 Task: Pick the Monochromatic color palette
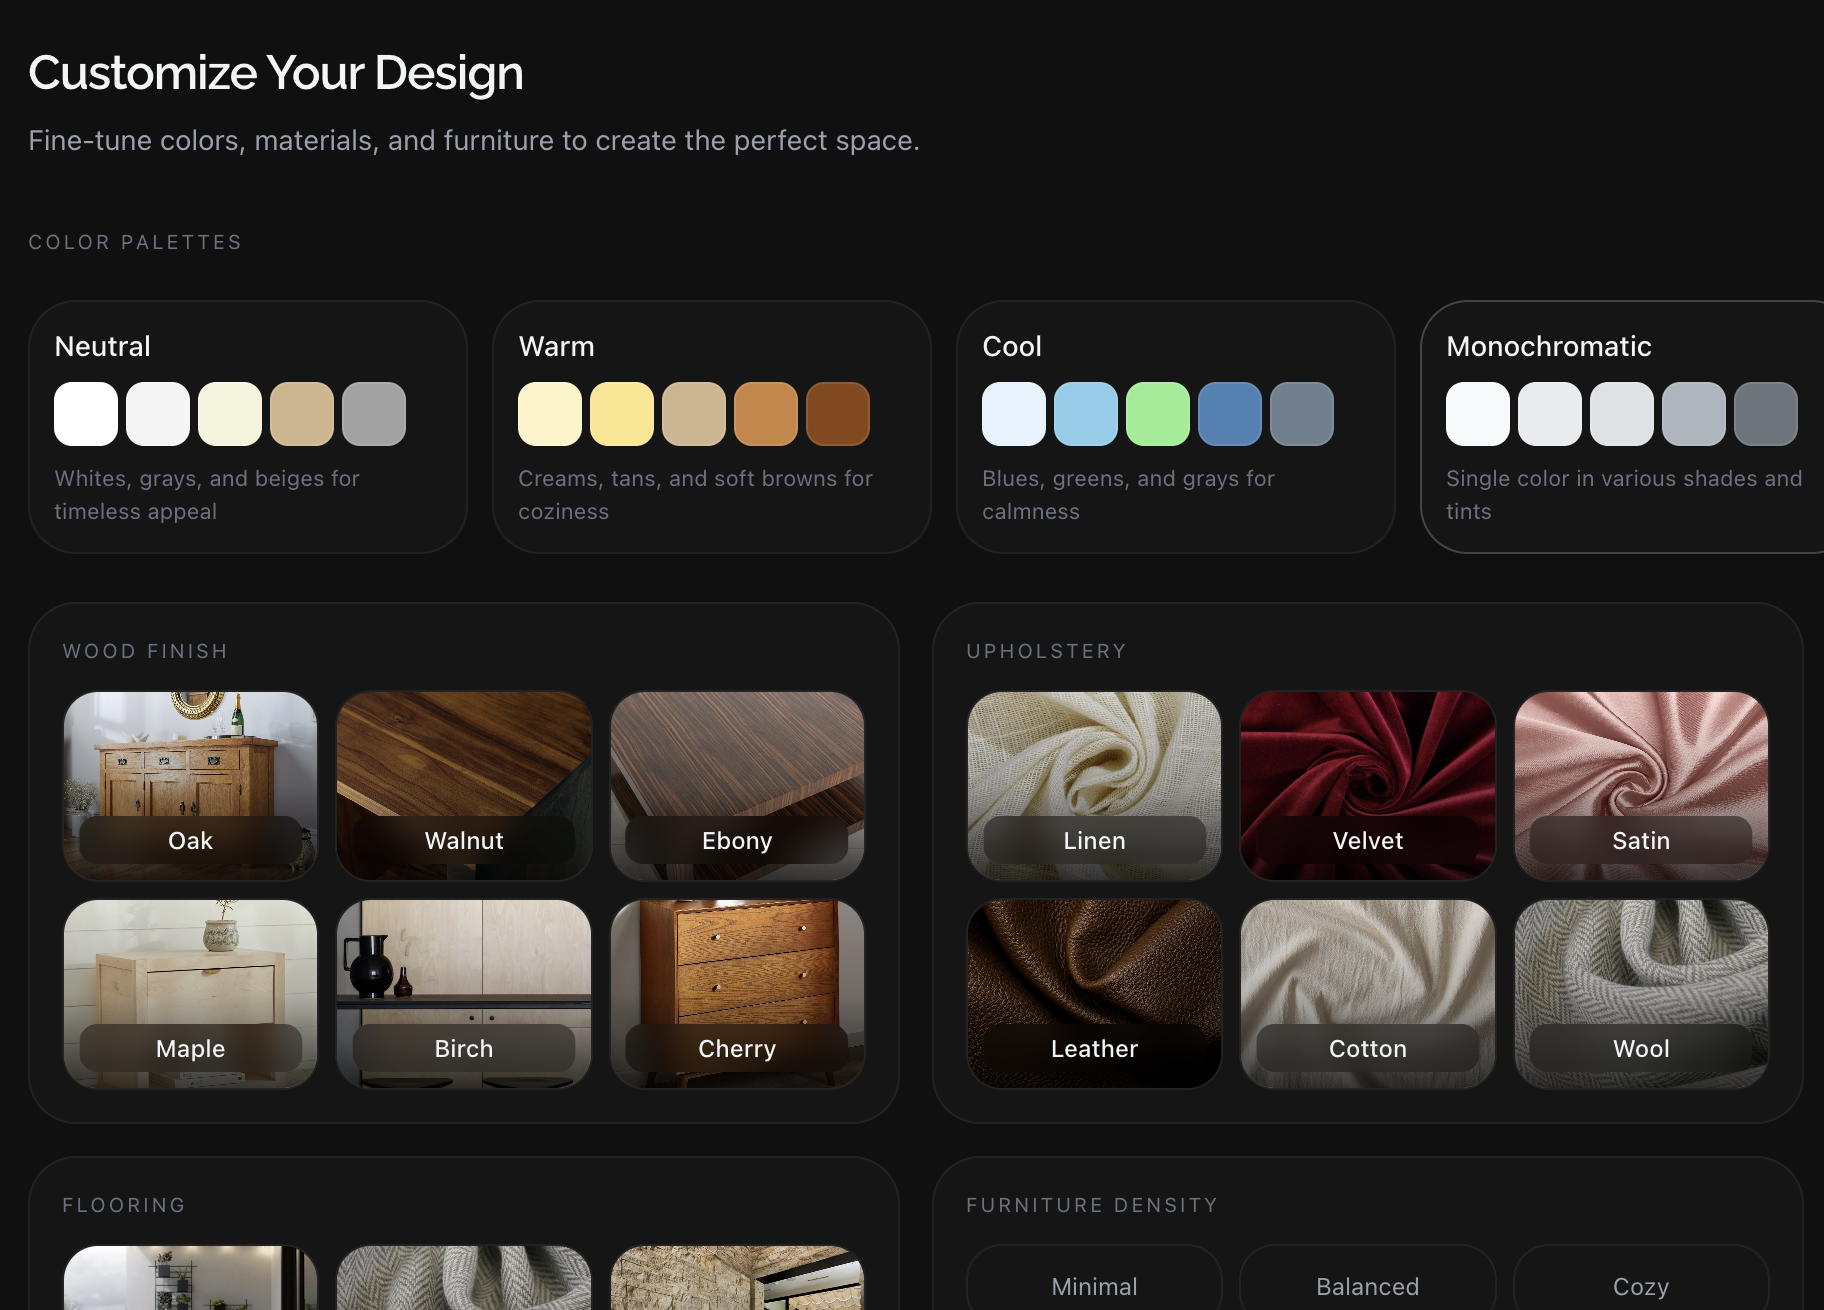[x=1624, y=427]
